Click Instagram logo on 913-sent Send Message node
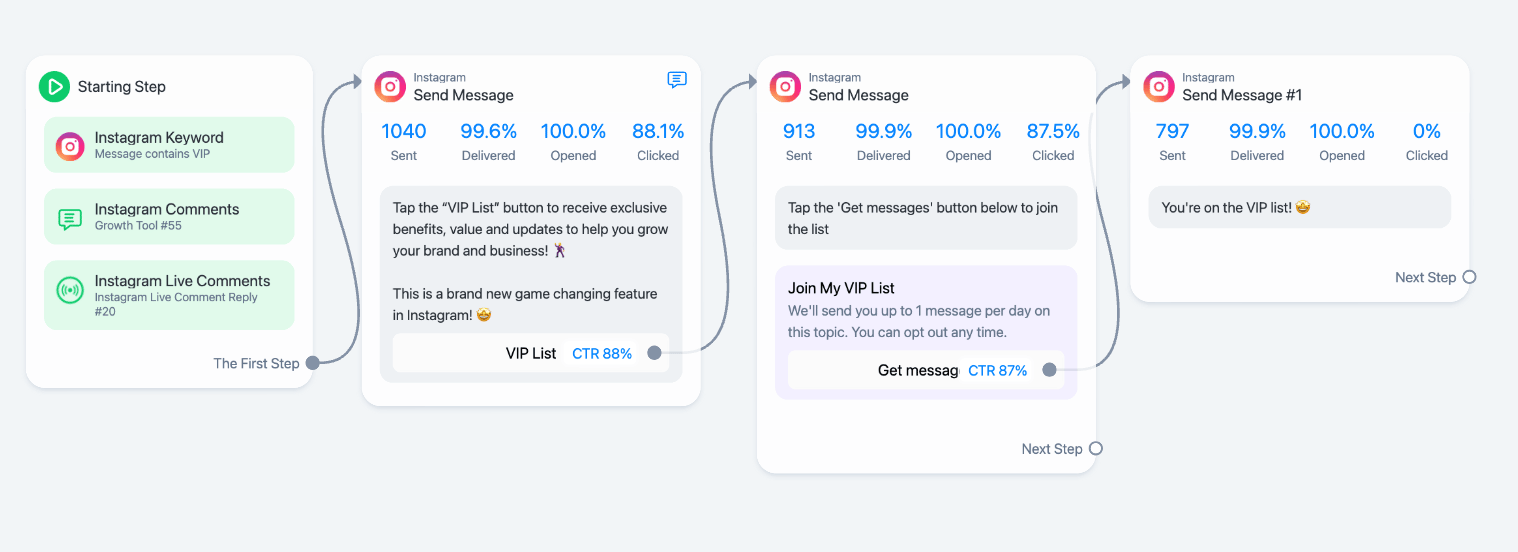This screenshot has width=1518, height=552. pos(785,86)
